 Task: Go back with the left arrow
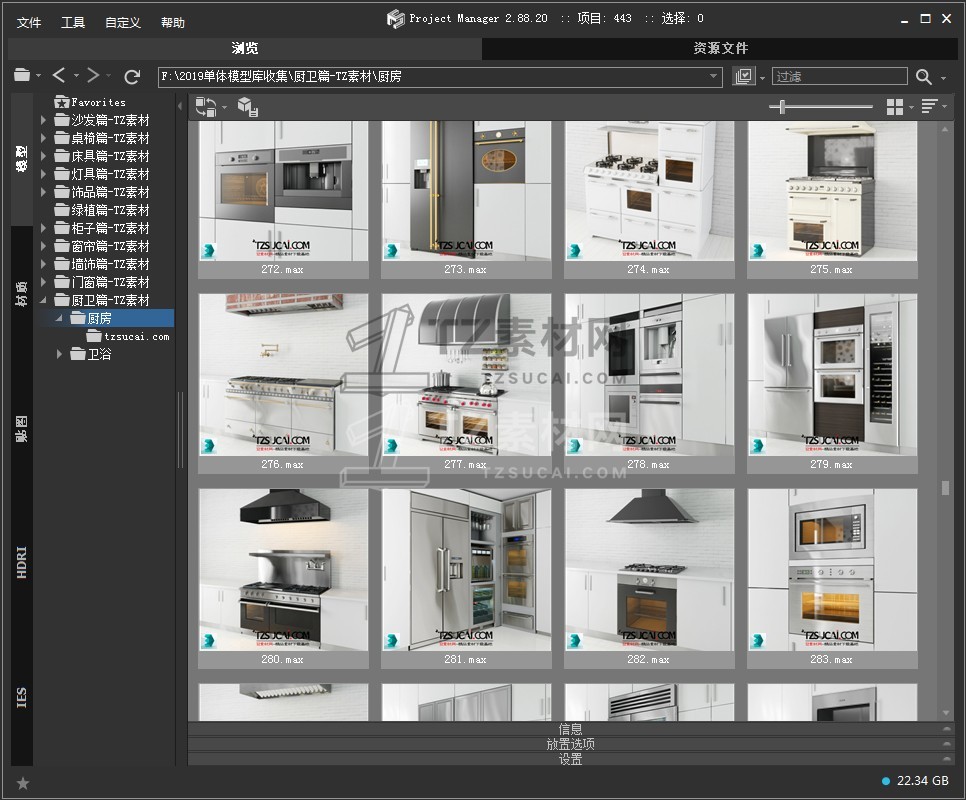point(59,76)
